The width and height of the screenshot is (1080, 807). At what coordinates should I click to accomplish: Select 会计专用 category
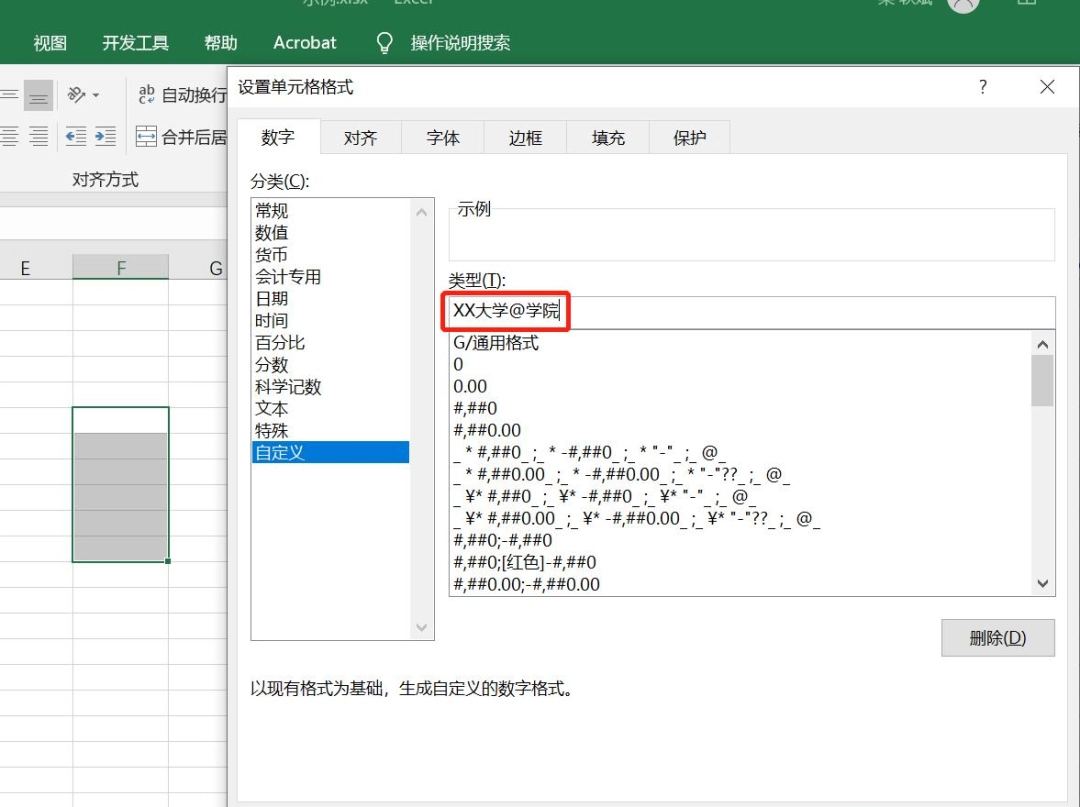coord(331,277)
